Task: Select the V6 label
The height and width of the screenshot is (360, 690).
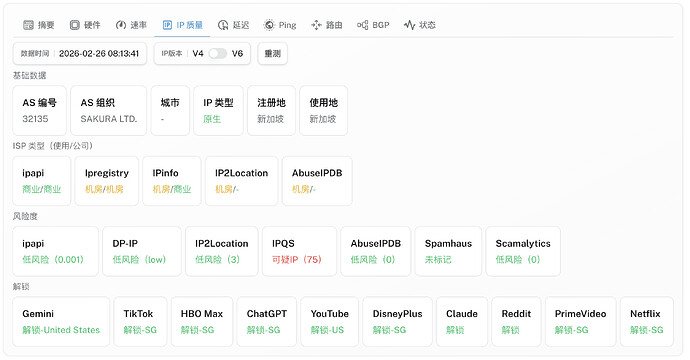Action: [x=237, y=54]
